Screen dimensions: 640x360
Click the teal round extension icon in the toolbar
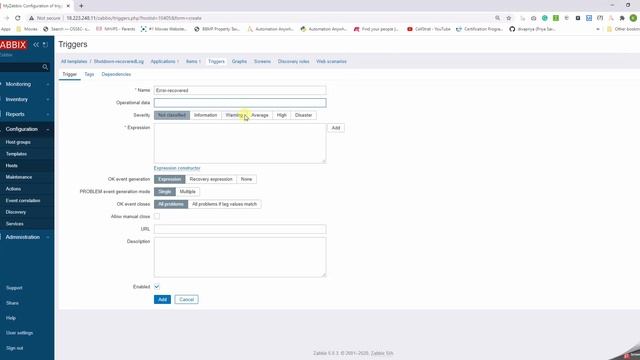544,18
